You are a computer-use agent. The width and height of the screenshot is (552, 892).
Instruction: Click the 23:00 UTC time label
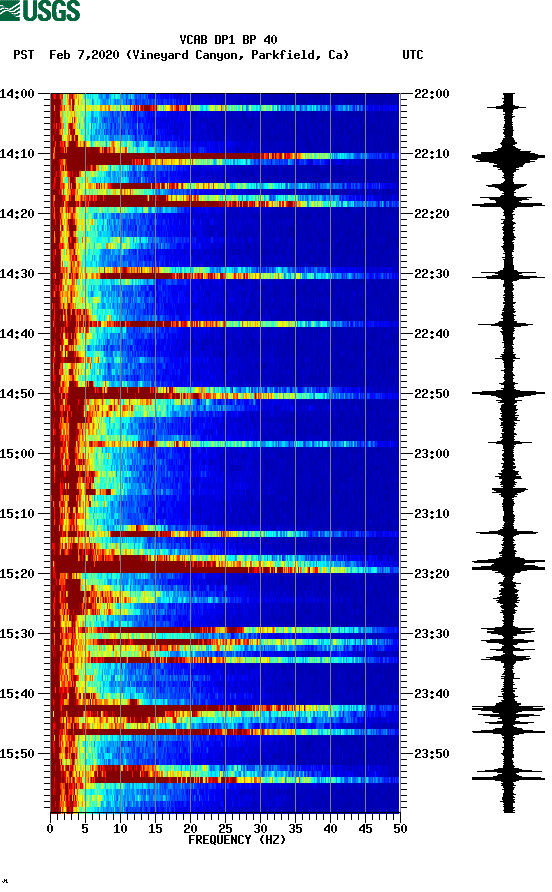[x=432, y=454]
